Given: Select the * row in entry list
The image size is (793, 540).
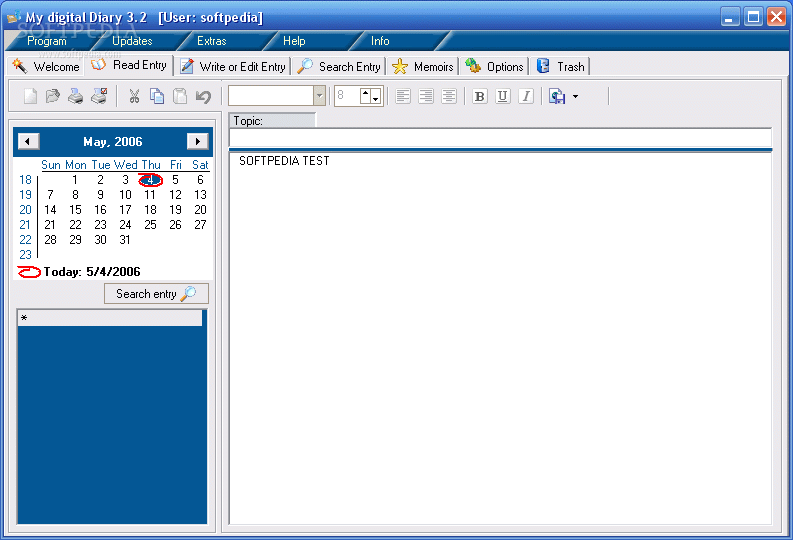Looking at the screenshot, I should click(x=110, y=318).
